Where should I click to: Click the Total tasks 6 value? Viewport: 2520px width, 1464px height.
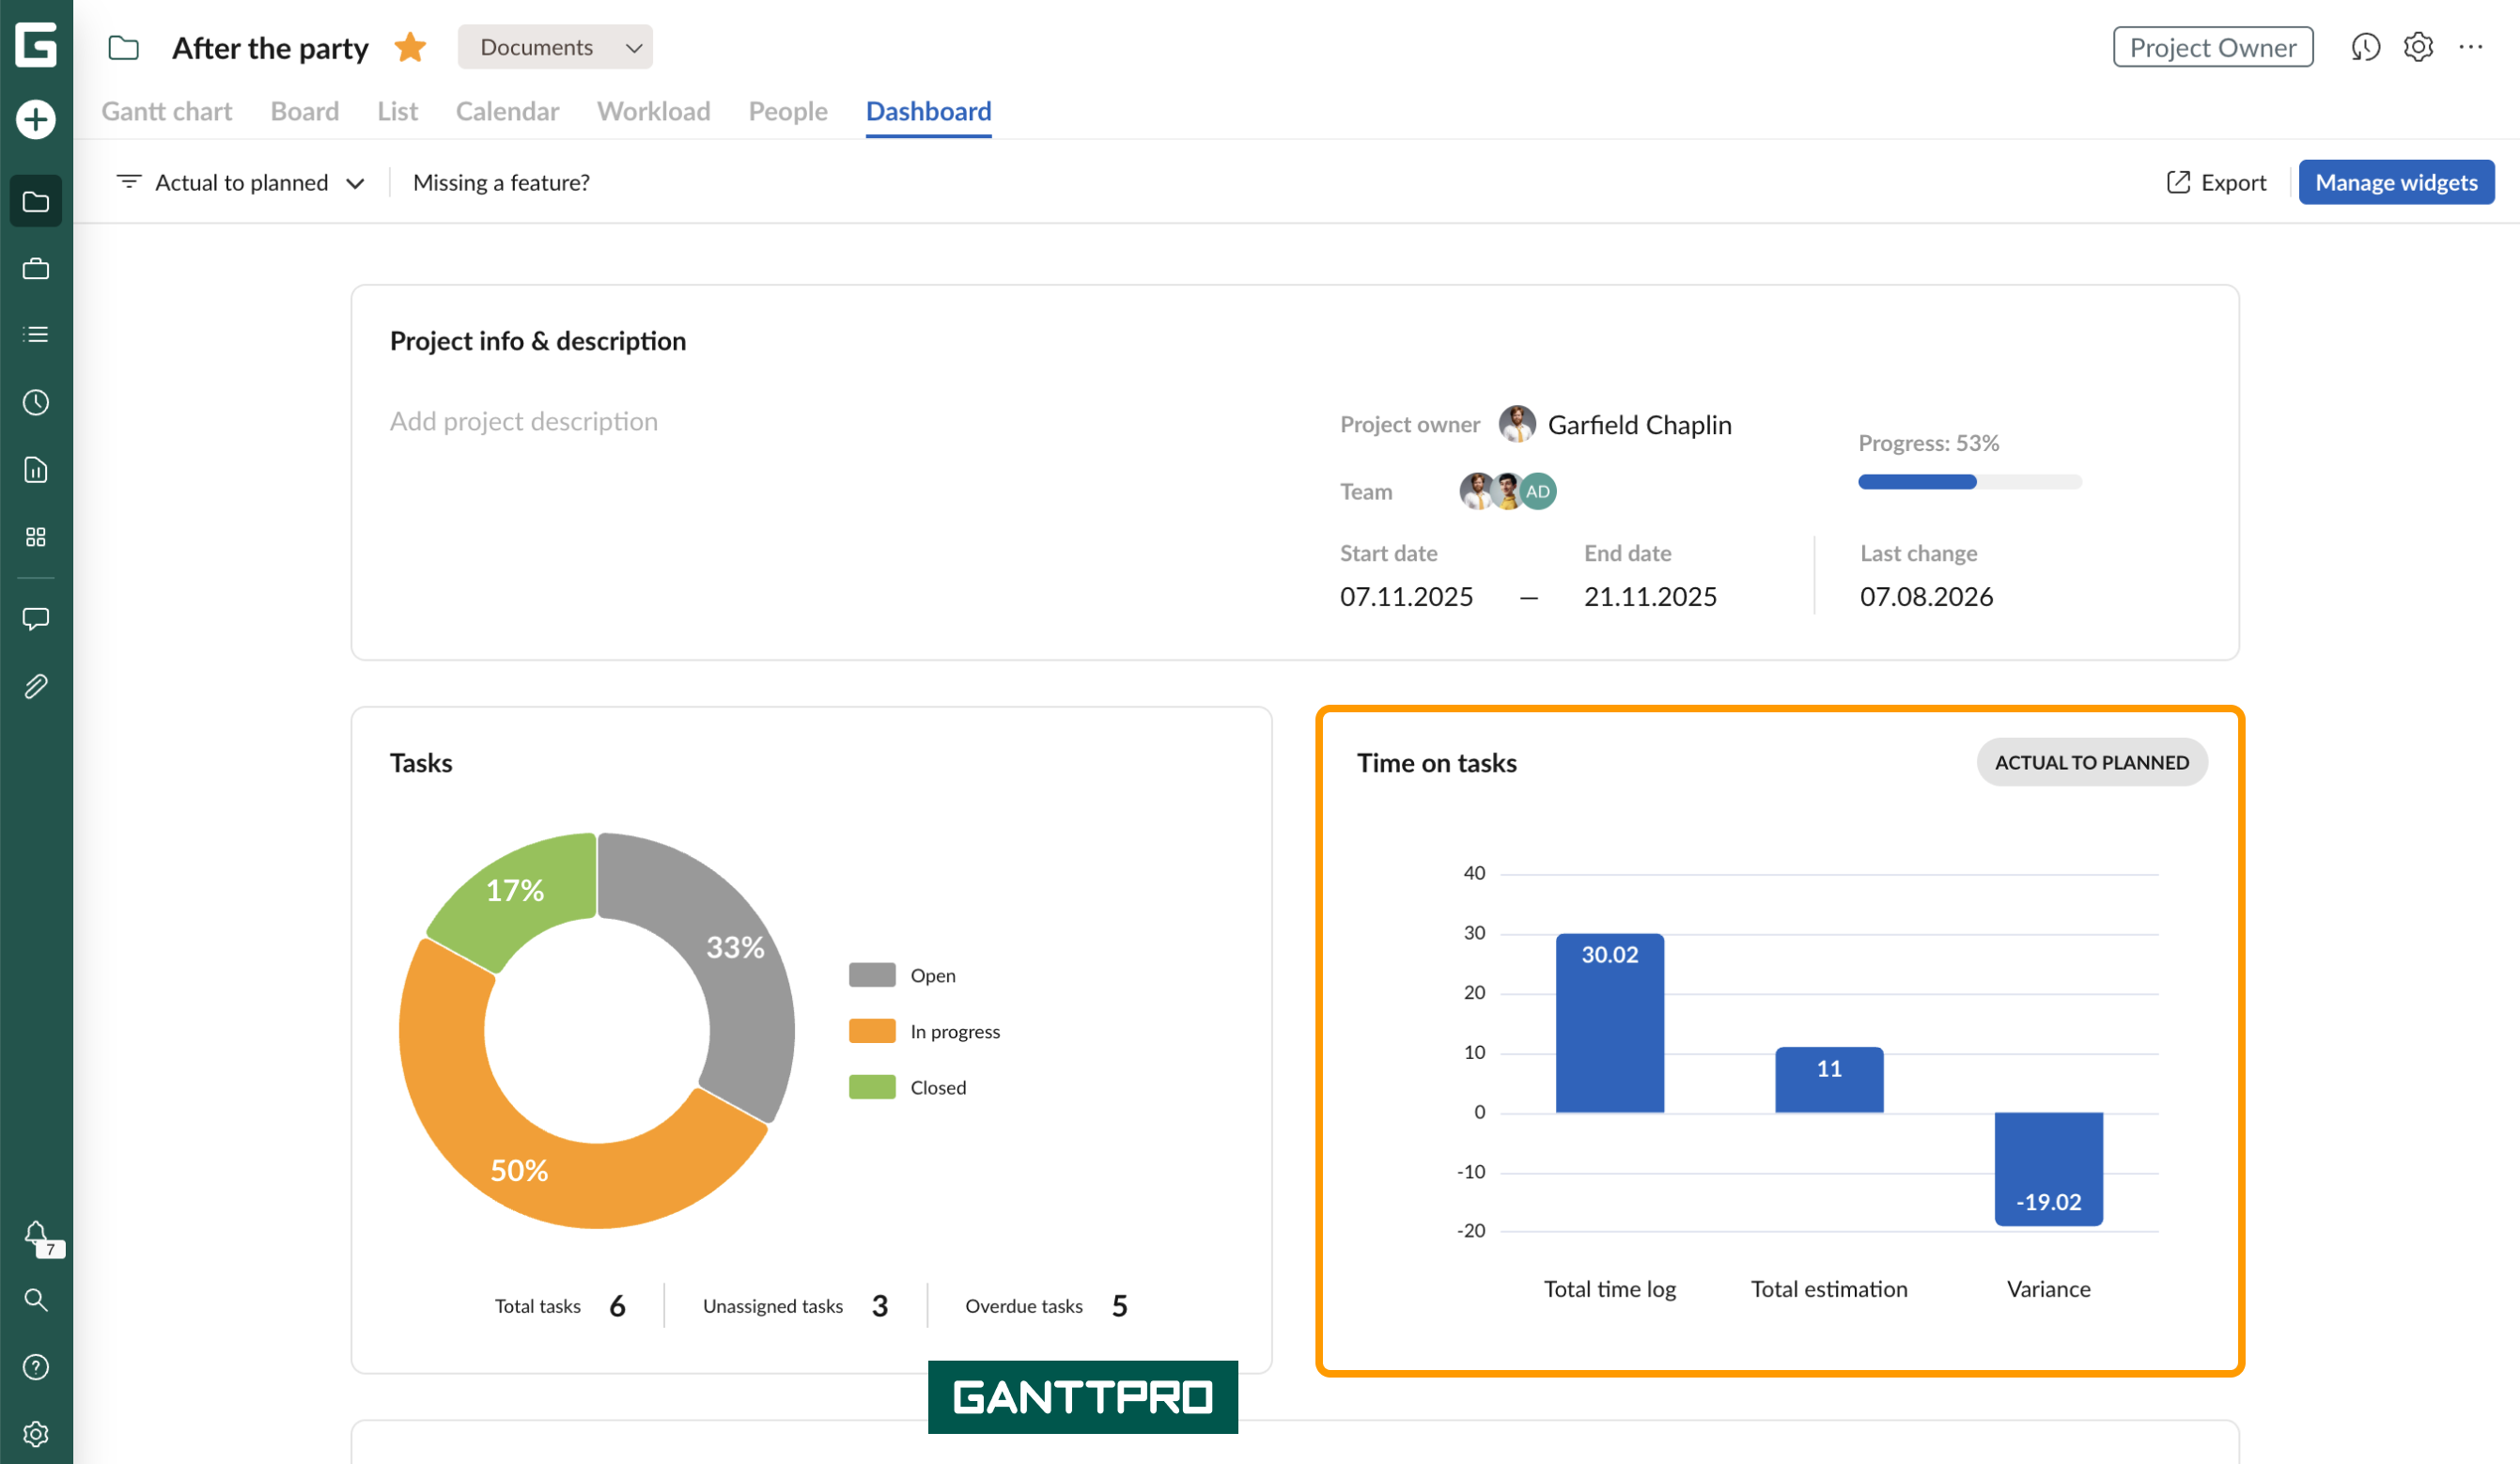617,1306
